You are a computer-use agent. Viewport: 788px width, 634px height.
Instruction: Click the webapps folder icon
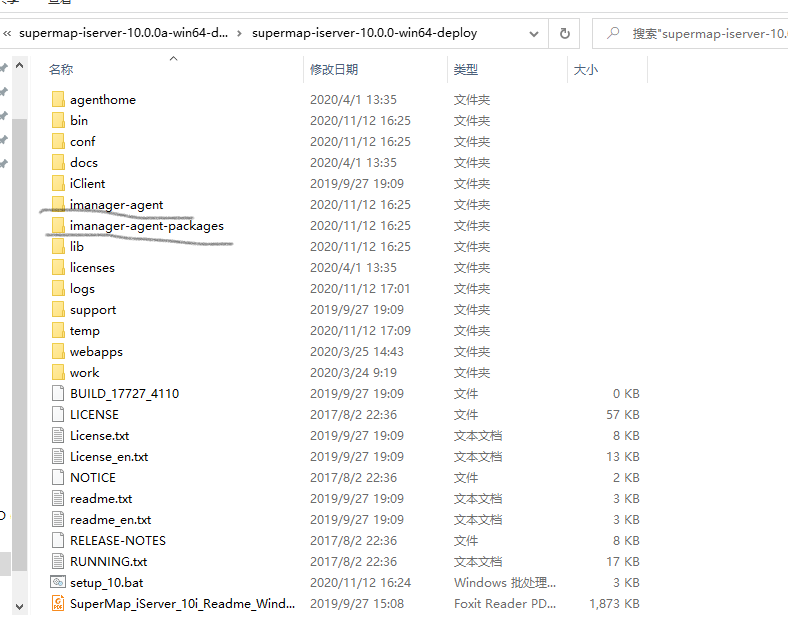58,352
